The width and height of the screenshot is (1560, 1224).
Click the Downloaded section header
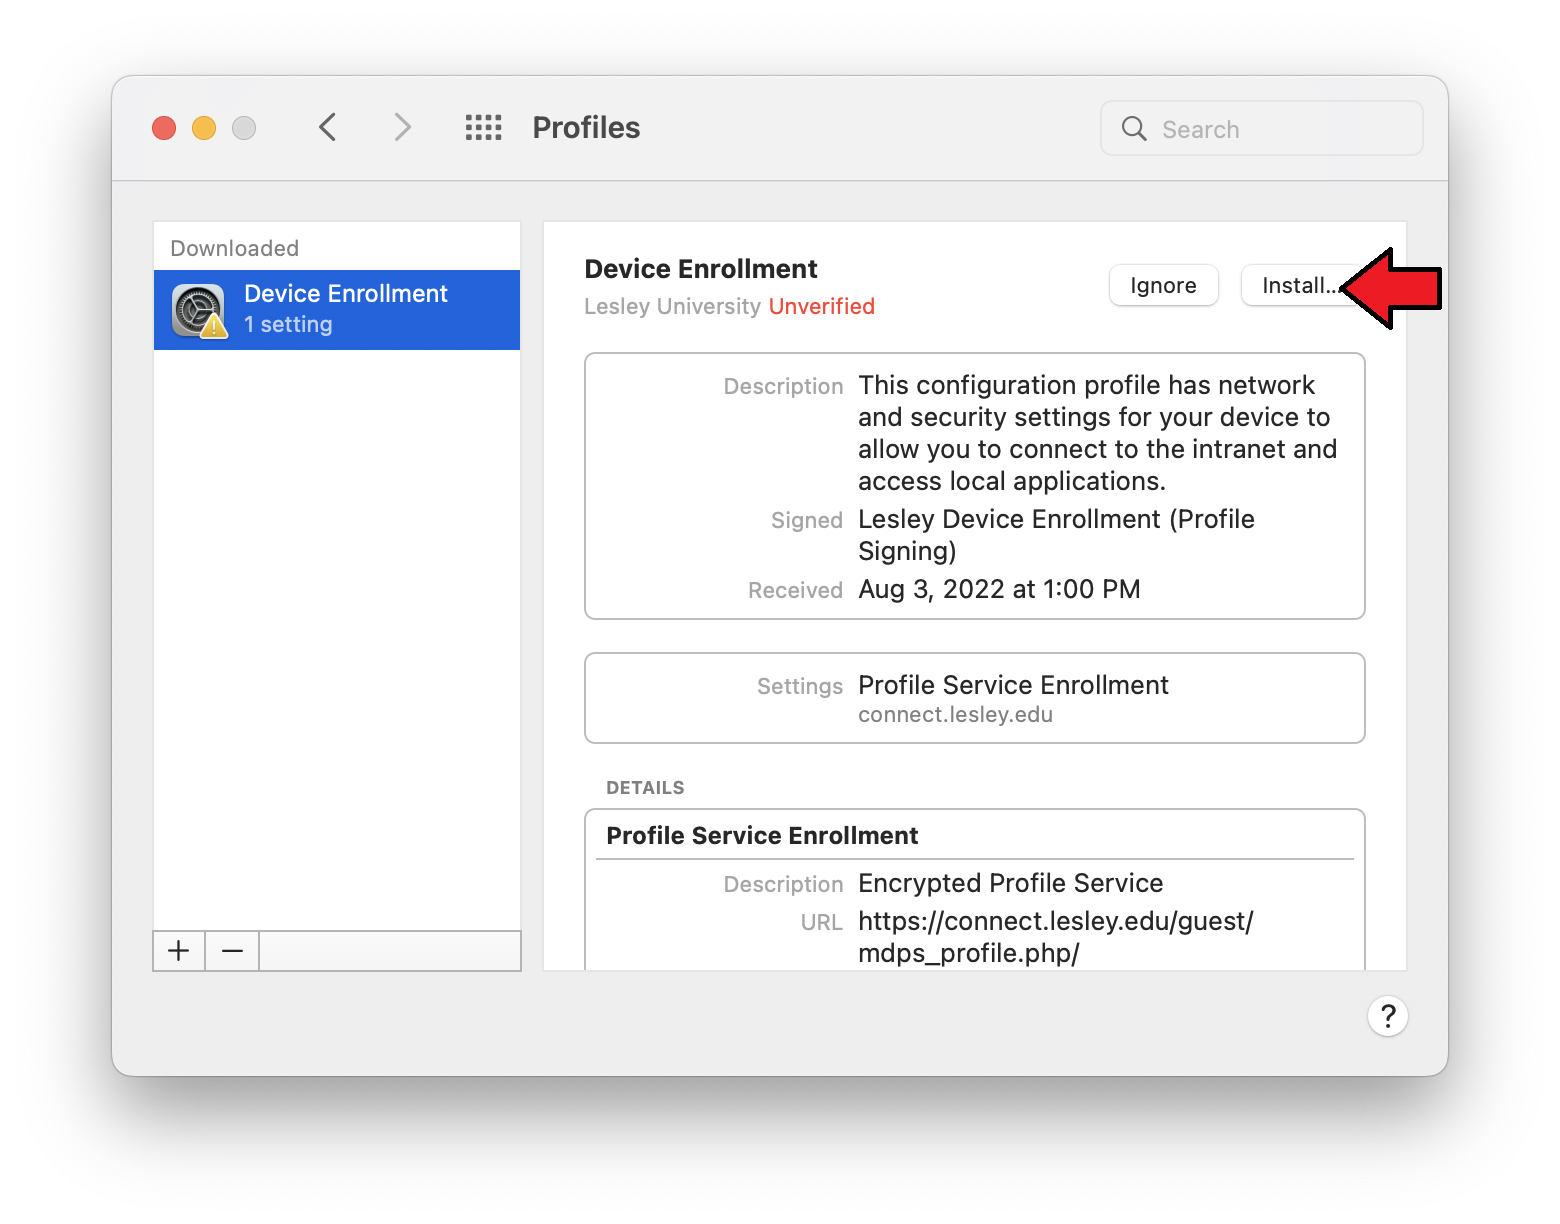click(x=235, y=248)
